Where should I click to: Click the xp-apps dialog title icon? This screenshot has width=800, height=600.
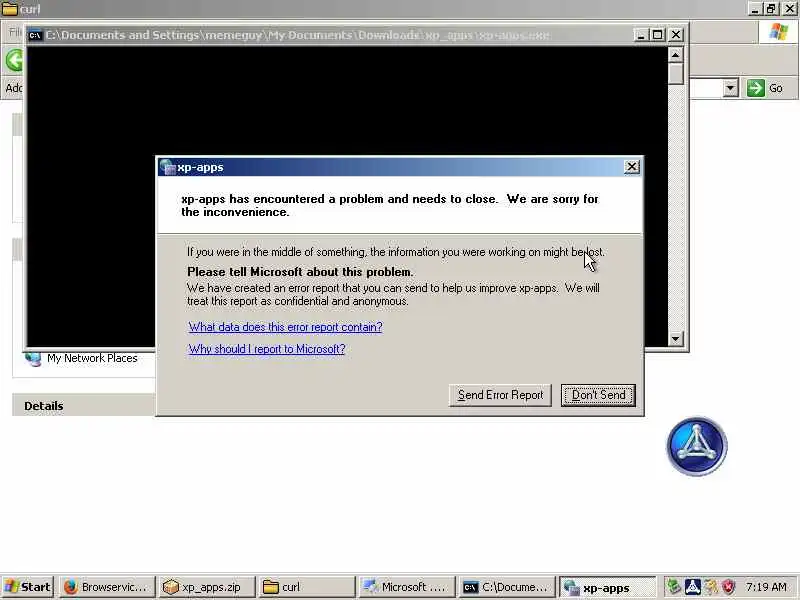click(x=167, y=167)
